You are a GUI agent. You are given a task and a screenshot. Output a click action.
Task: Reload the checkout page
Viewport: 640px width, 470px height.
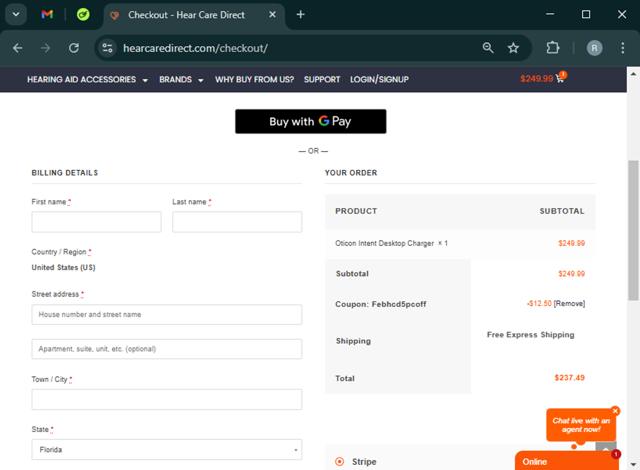coord(74,48)
